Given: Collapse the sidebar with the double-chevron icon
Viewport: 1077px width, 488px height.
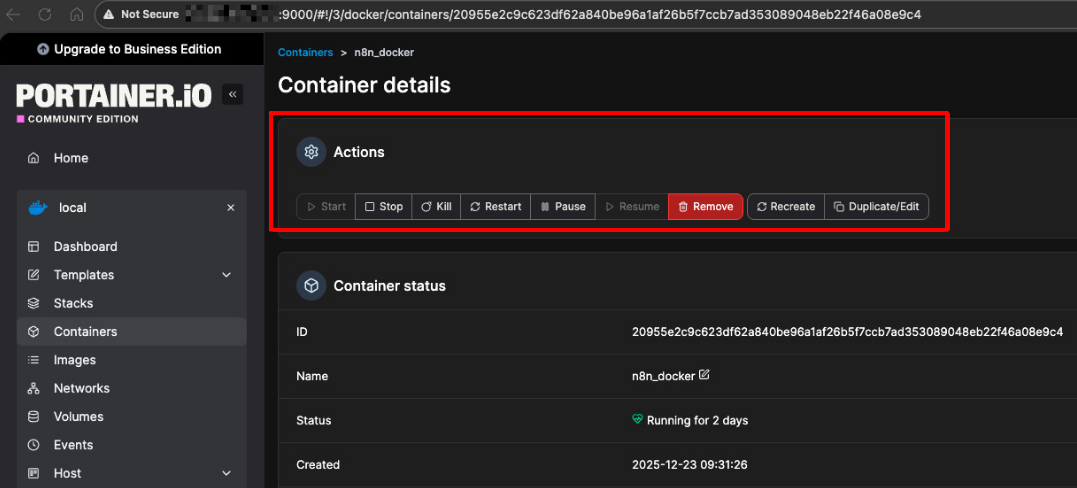Looking at the screenshot, I should click(232, 94).
